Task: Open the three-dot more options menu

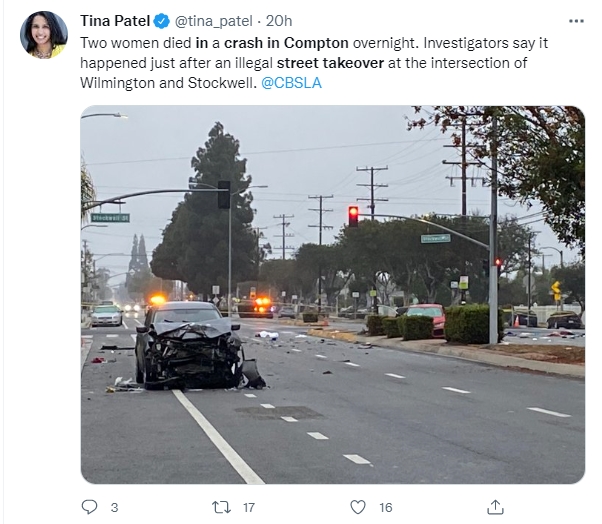Action: pos(576,21)
